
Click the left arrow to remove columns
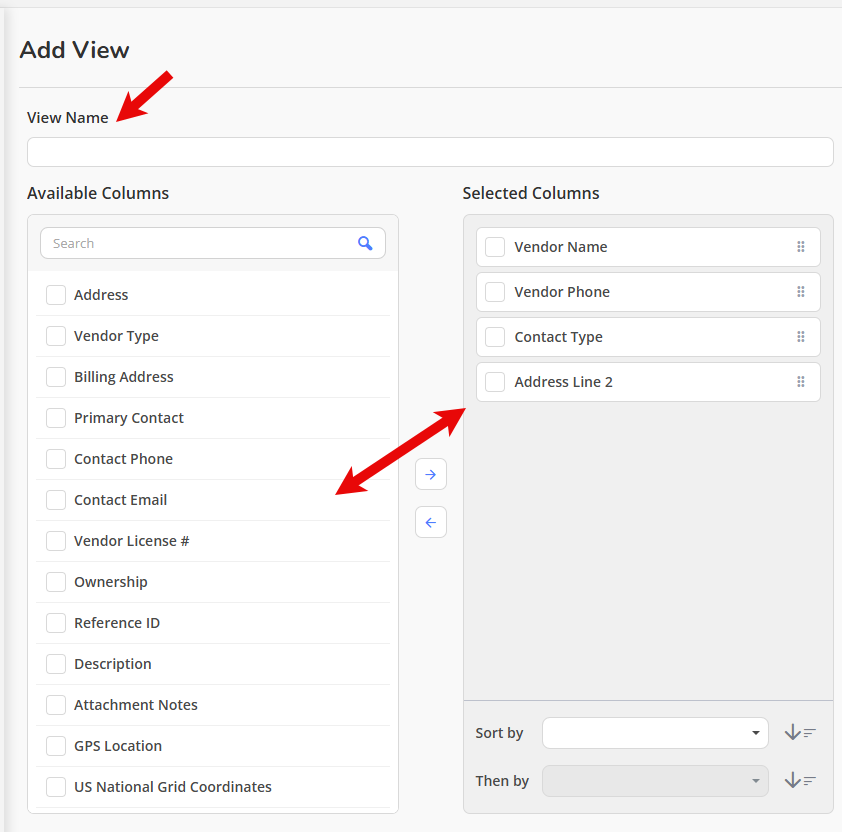click(x=431, y=522)
